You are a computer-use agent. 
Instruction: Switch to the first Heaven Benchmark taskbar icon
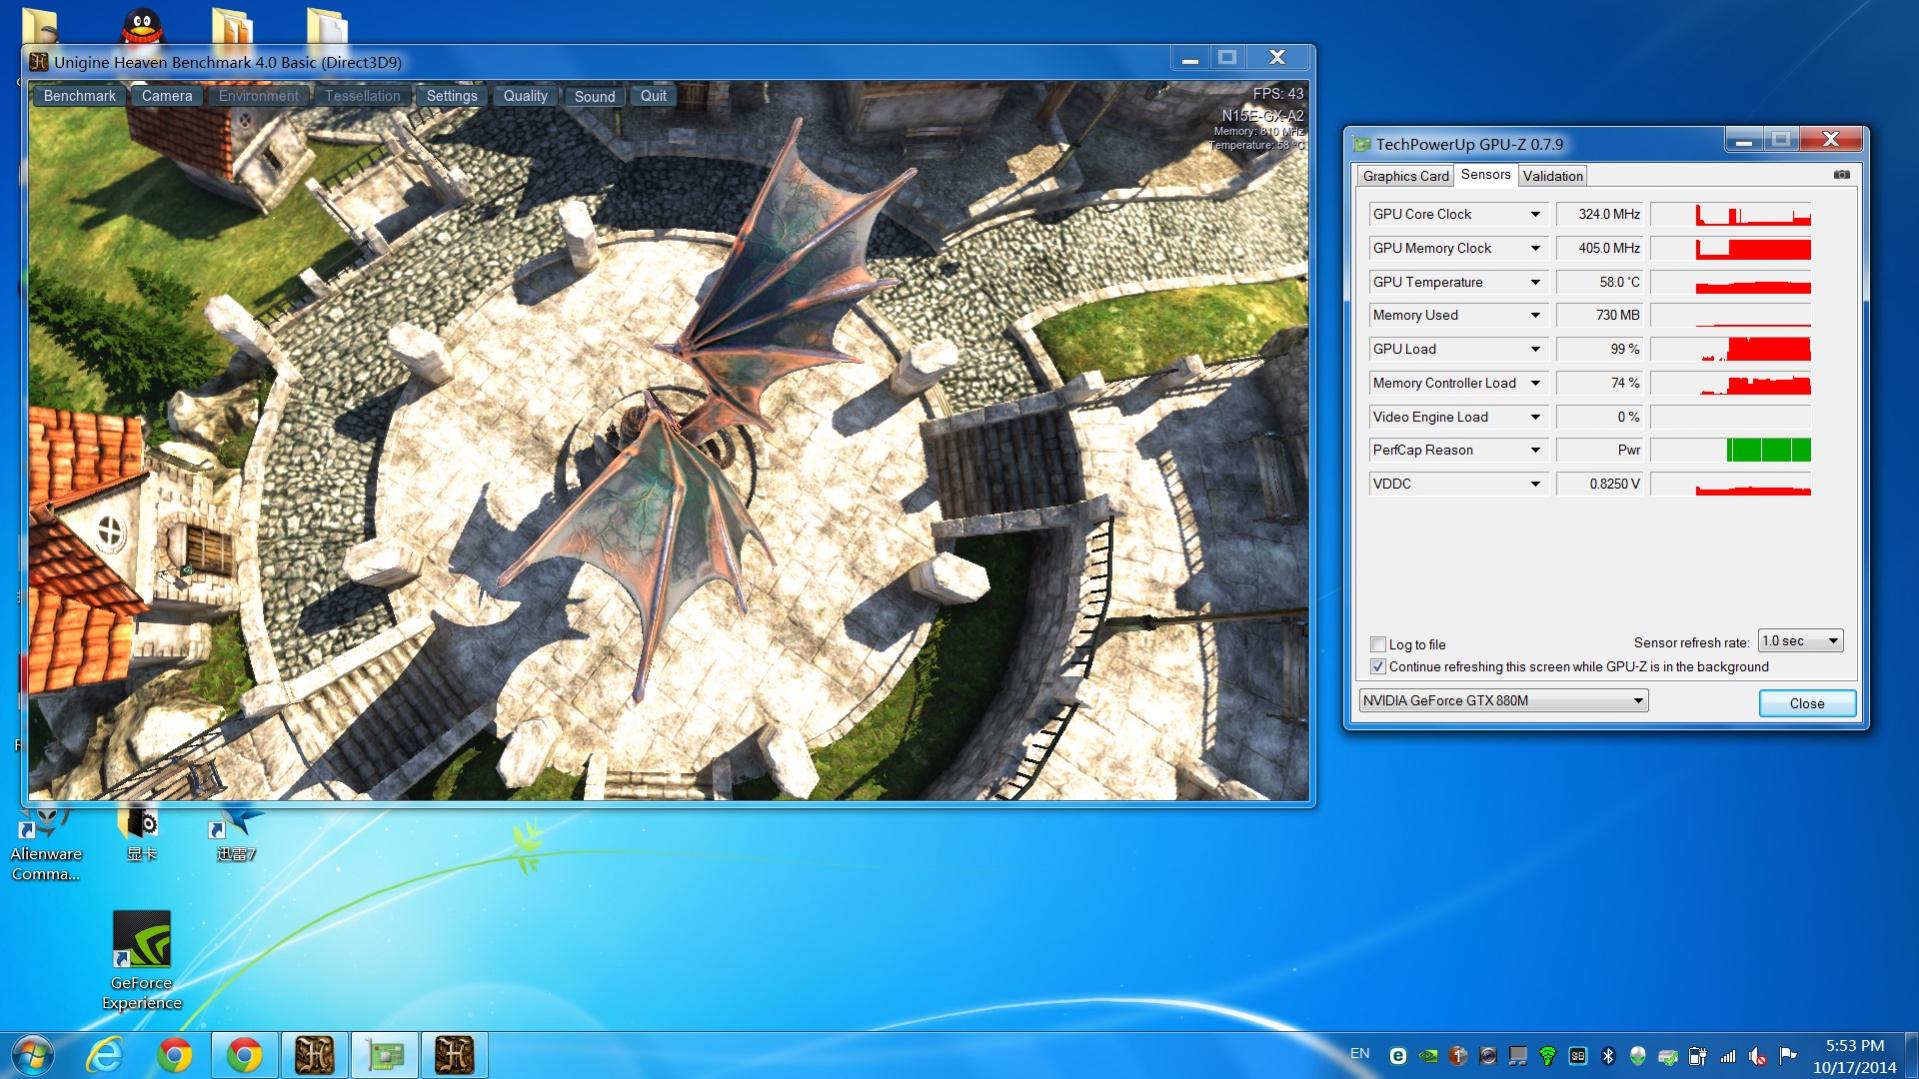click(314, 1055)
